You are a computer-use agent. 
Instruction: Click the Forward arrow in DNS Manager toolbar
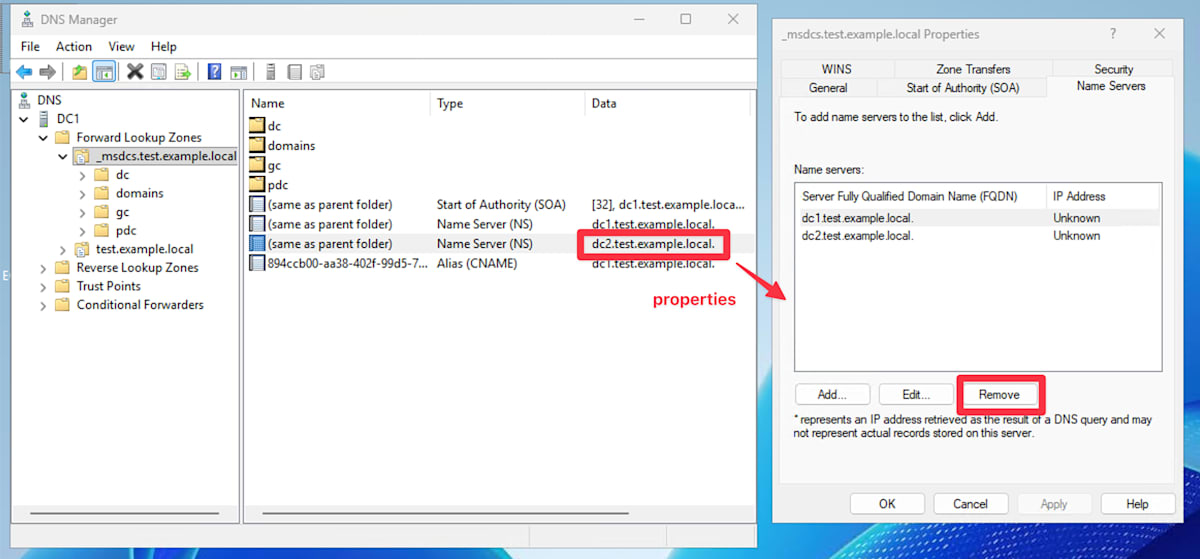tap(47, 72)
